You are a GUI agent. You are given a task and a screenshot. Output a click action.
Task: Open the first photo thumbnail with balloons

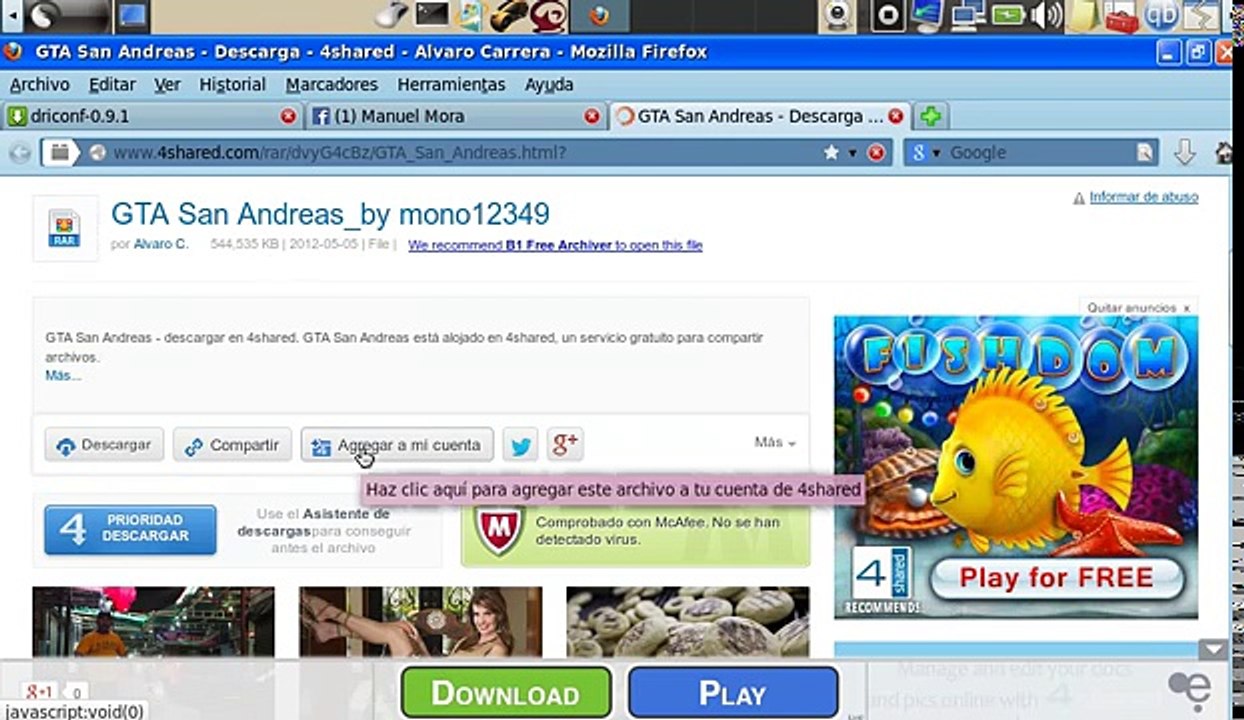153,621
